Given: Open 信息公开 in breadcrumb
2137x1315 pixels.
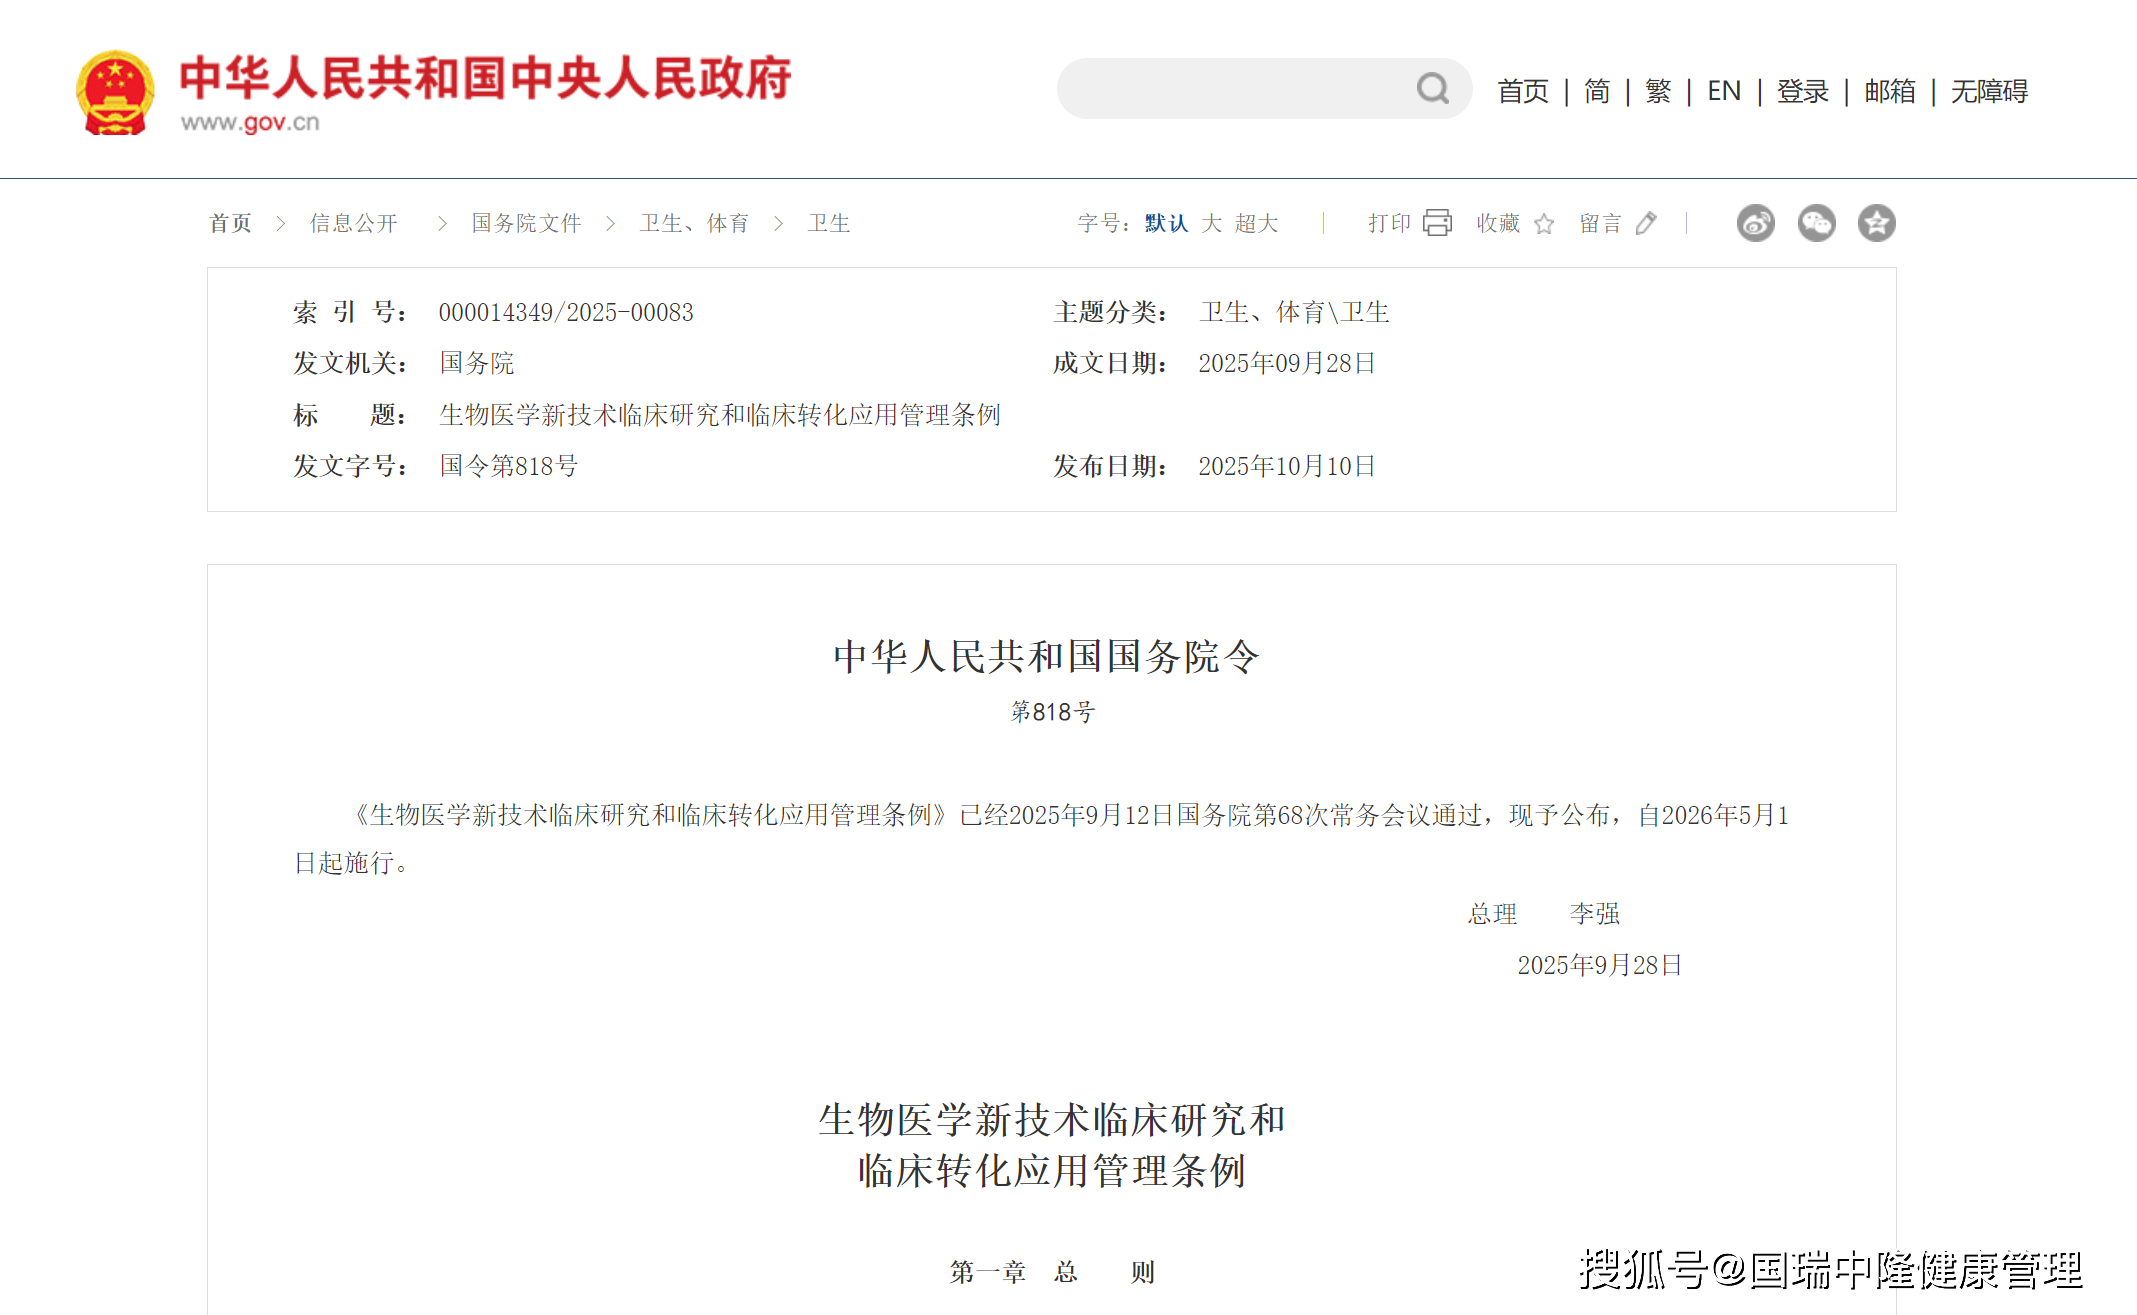Looking at the screenshot, I should (x=353, y=223).
